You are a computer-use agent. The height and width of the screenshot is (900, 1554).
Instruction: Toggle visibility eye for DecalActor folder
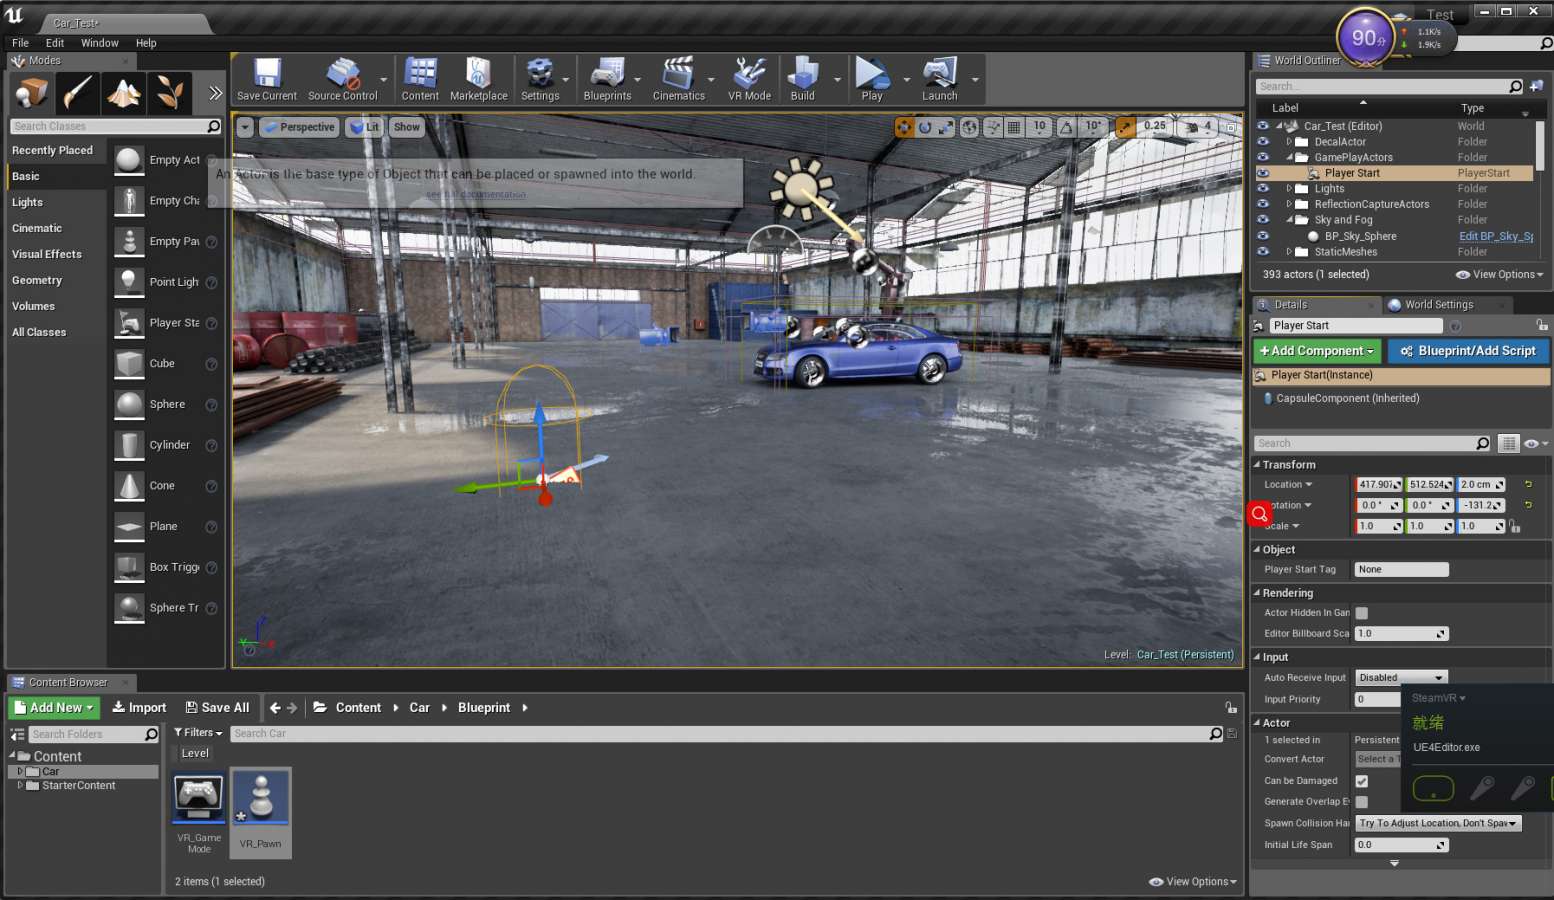tap(1262, 142)
